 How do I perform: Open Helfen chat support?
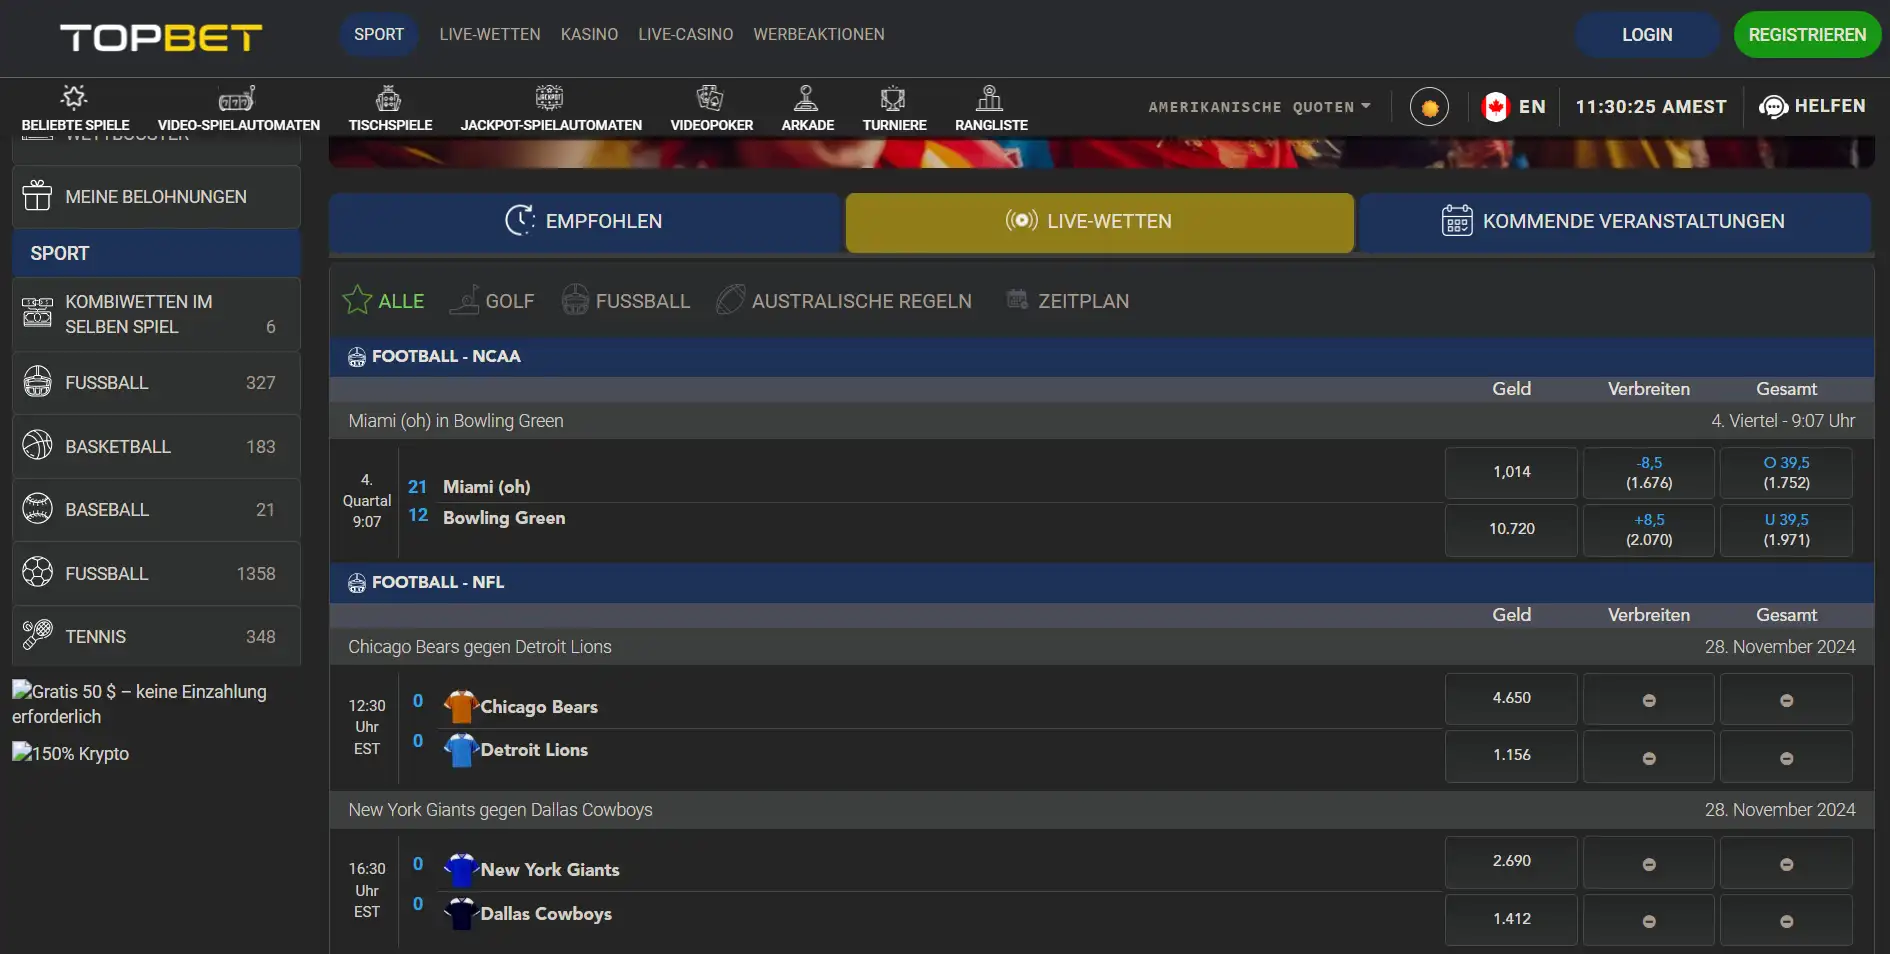tap(1812, 106)
